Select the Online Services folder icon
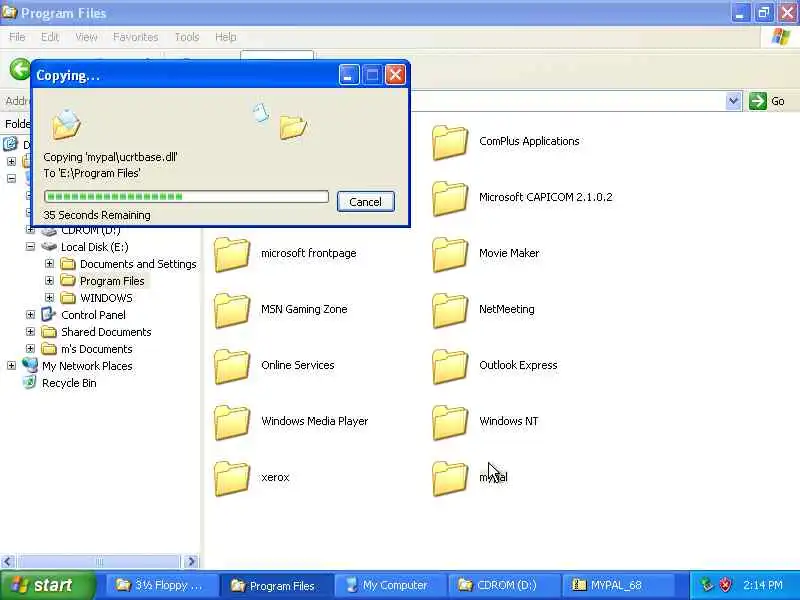 232,367
